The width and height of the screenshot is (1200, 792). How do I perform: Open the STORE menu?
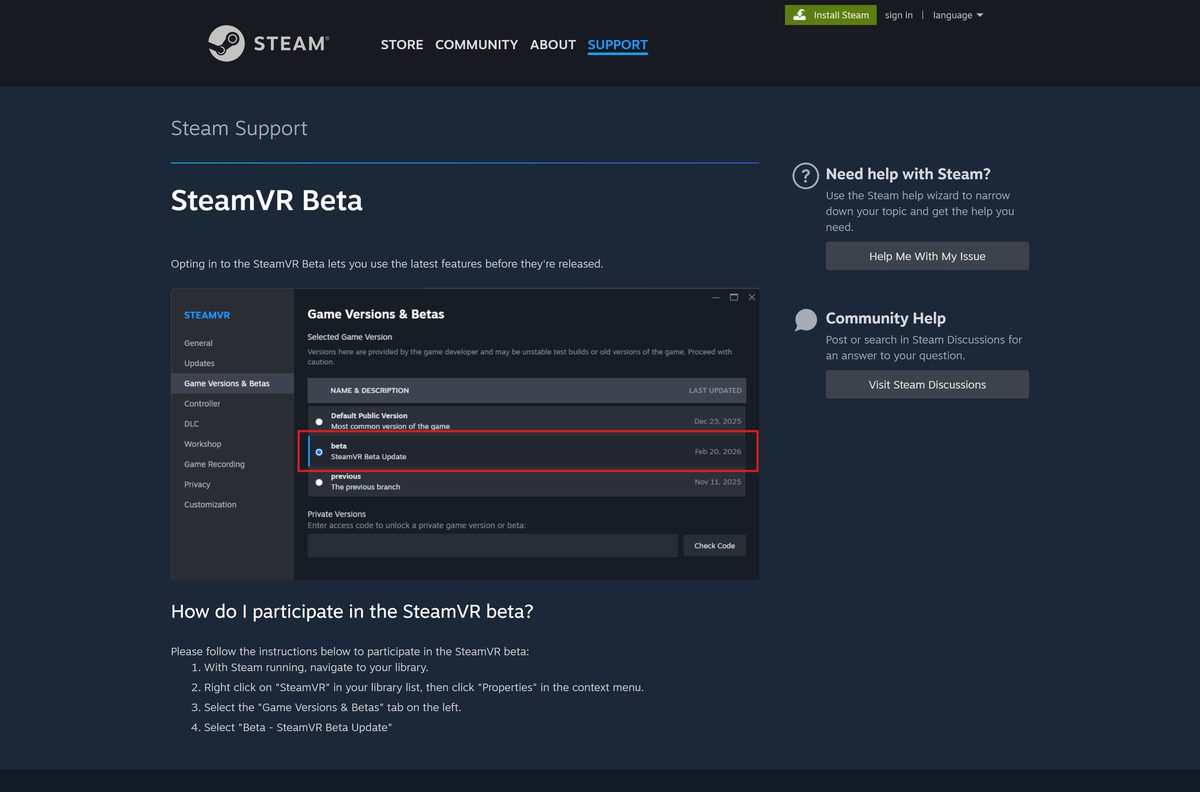coord(402,45)
